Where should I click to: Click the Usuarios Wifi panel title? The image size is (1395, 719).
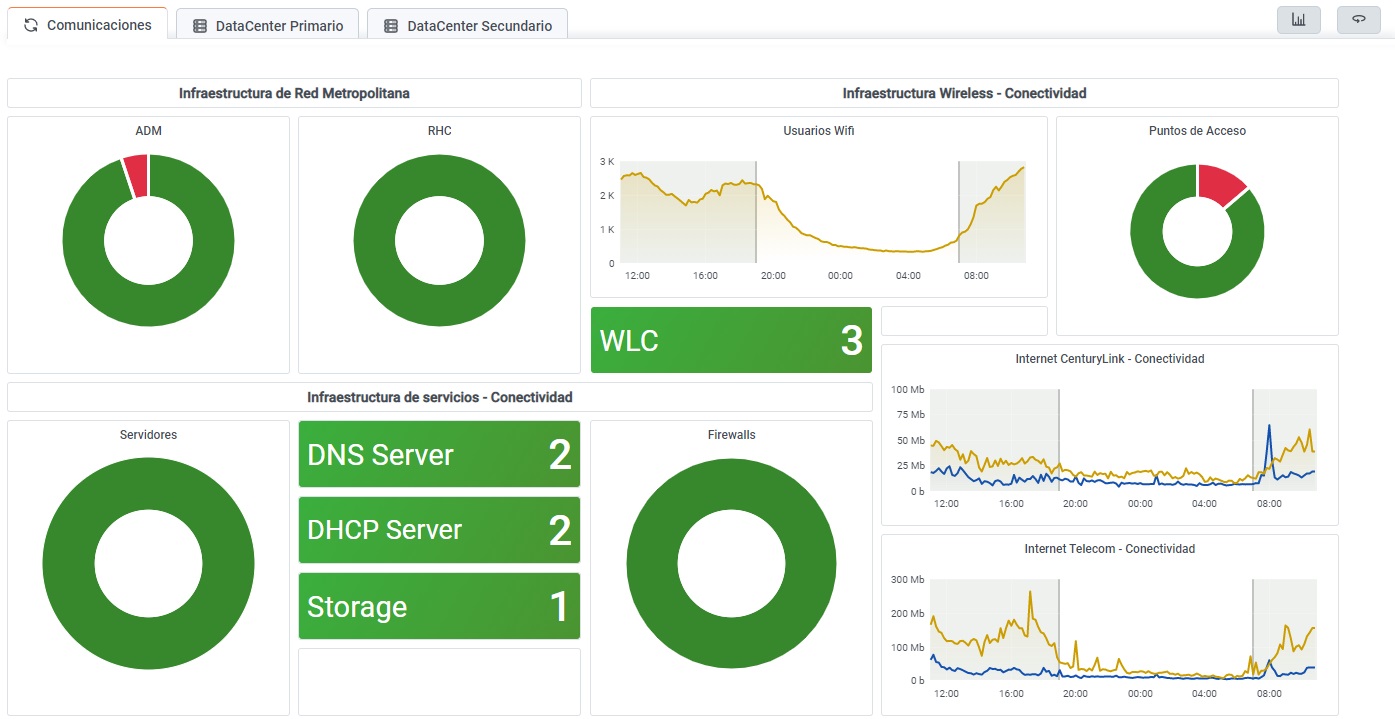pyautogui.click(x=818, y=130)
